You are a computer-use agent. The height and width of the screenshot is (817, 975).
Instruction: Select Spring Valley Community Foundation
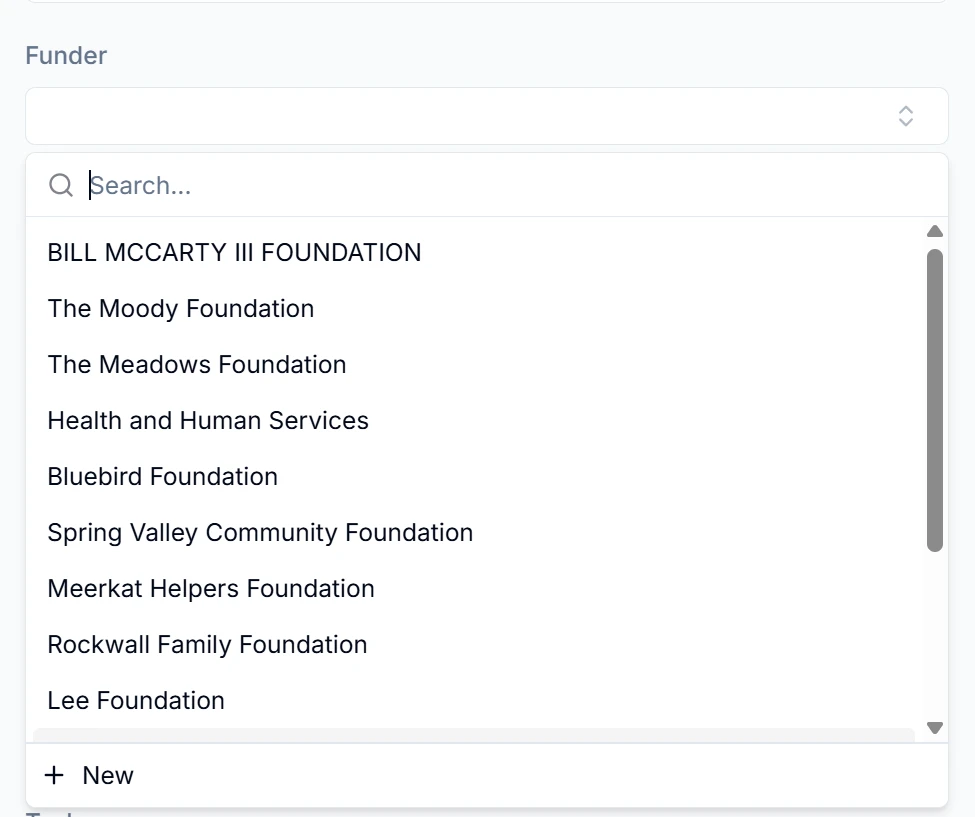(260, 533)
